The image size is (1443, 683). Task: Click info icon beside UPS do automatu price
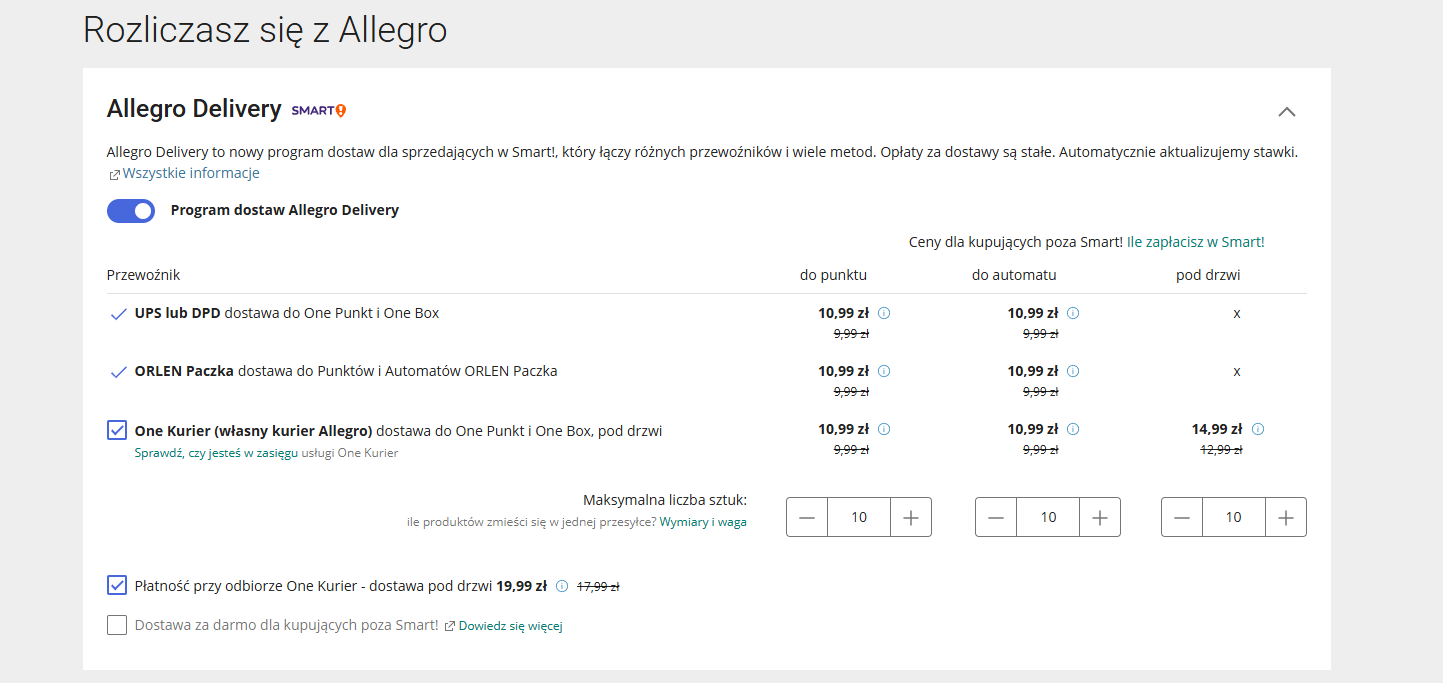1072,313
